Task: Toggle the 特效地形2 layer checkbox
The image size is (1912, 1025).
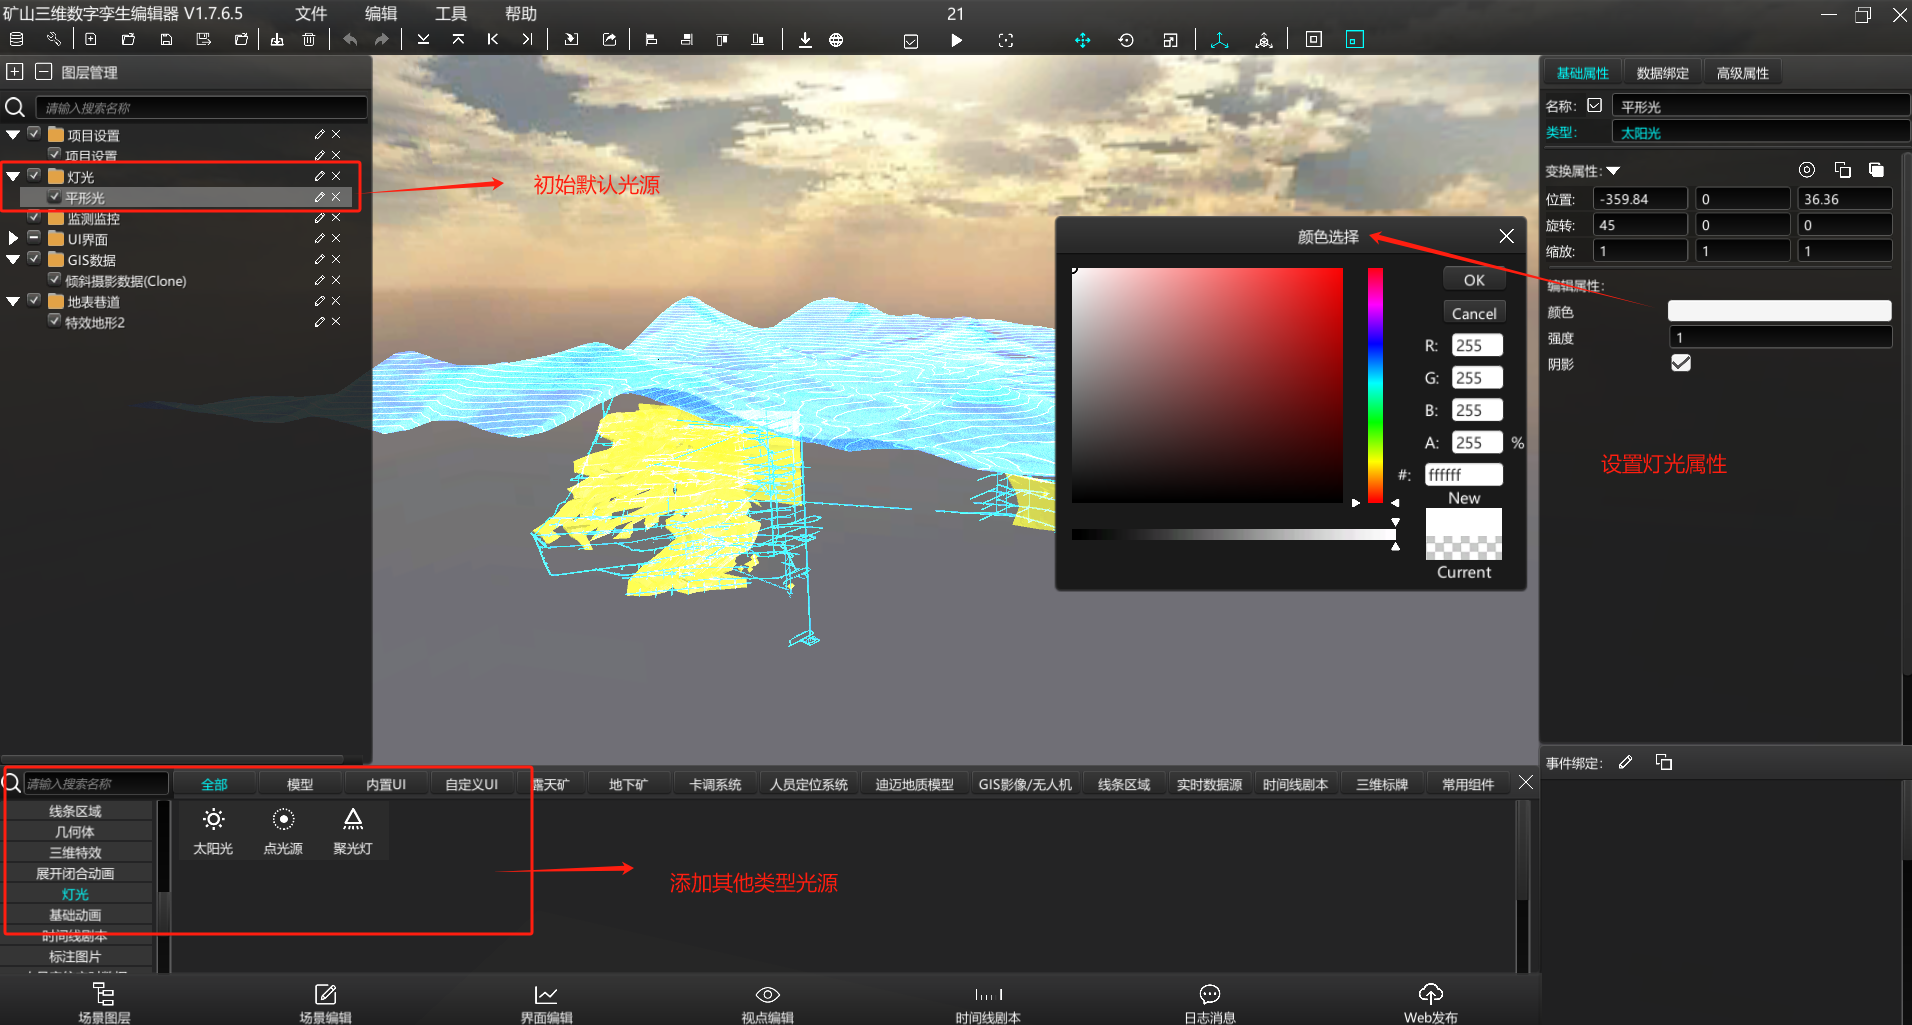Action: pos(55,321)
